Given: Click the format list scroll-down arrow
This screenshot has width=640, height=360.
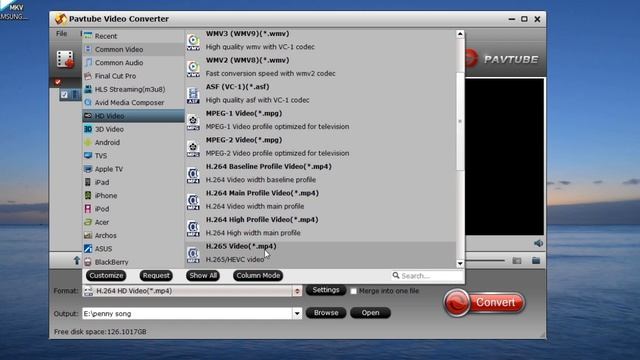Looking at the screenshot, I should [x=460, y=264].
